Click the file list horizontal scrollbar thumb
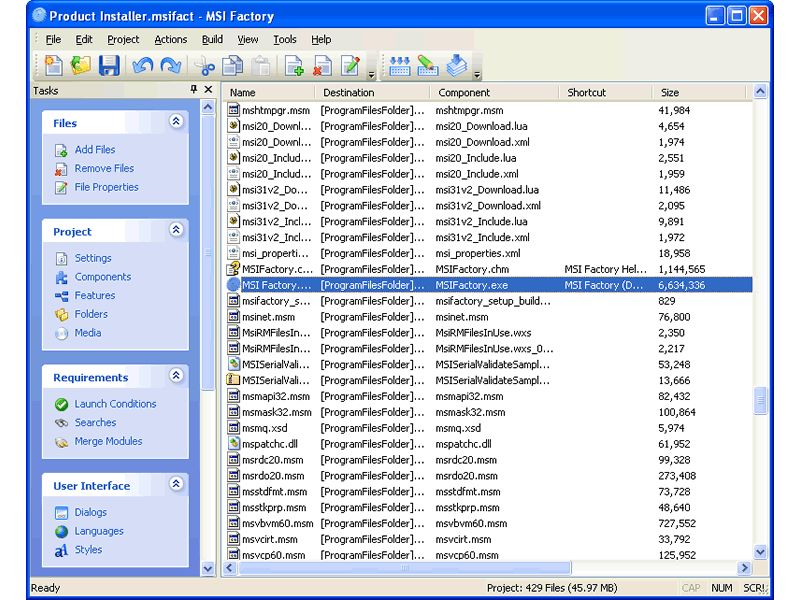Screen dimensions: 800x600 point(405,568)
